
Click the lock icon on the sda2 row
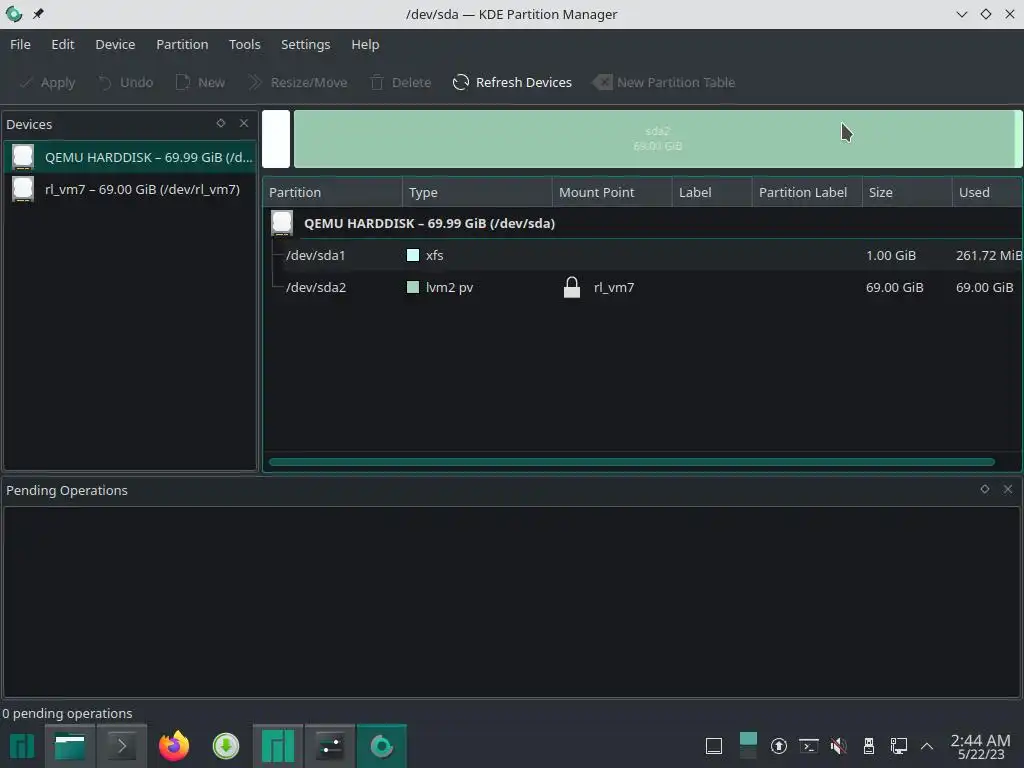(571, 287)
